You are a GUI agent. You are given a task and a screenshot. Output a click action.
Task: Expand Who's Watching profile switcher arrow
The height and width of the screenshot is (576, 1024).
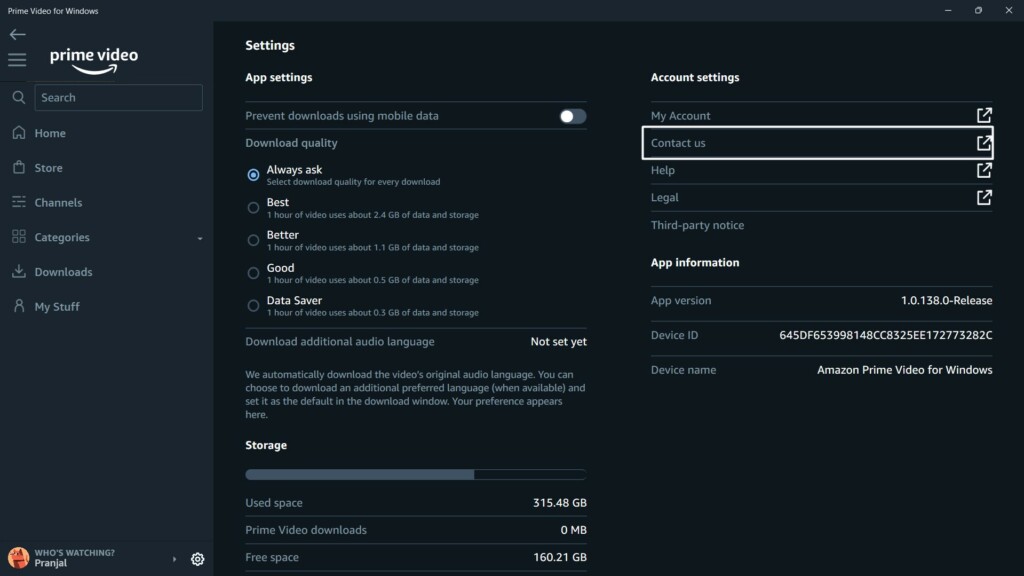coord(174,559)
